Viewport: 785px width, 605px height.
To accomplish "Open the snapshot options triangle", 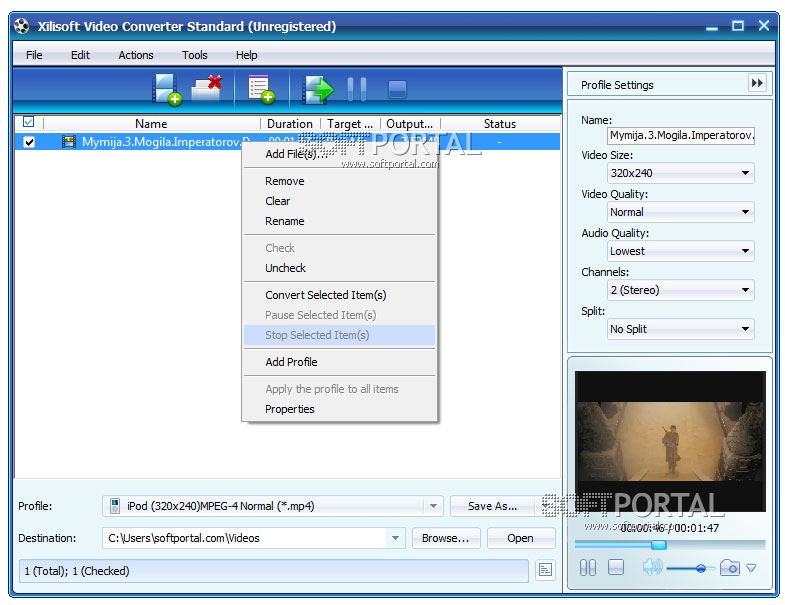I will 751,568.
